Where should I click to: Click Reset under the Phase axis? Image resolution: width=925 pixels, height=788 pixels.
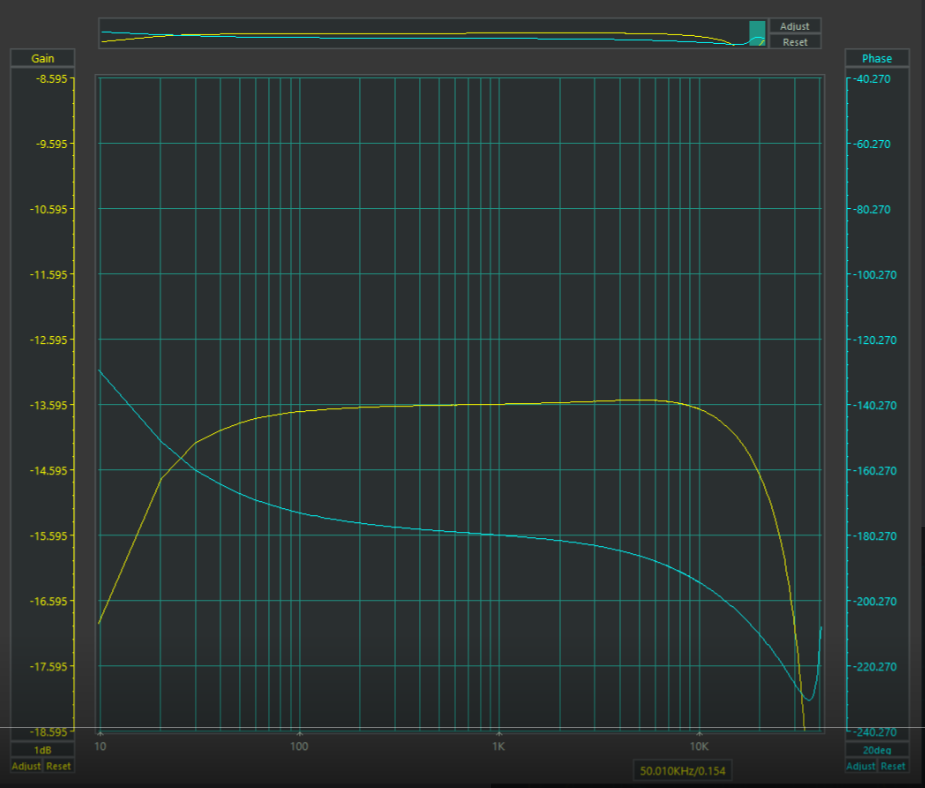(893, 766)
